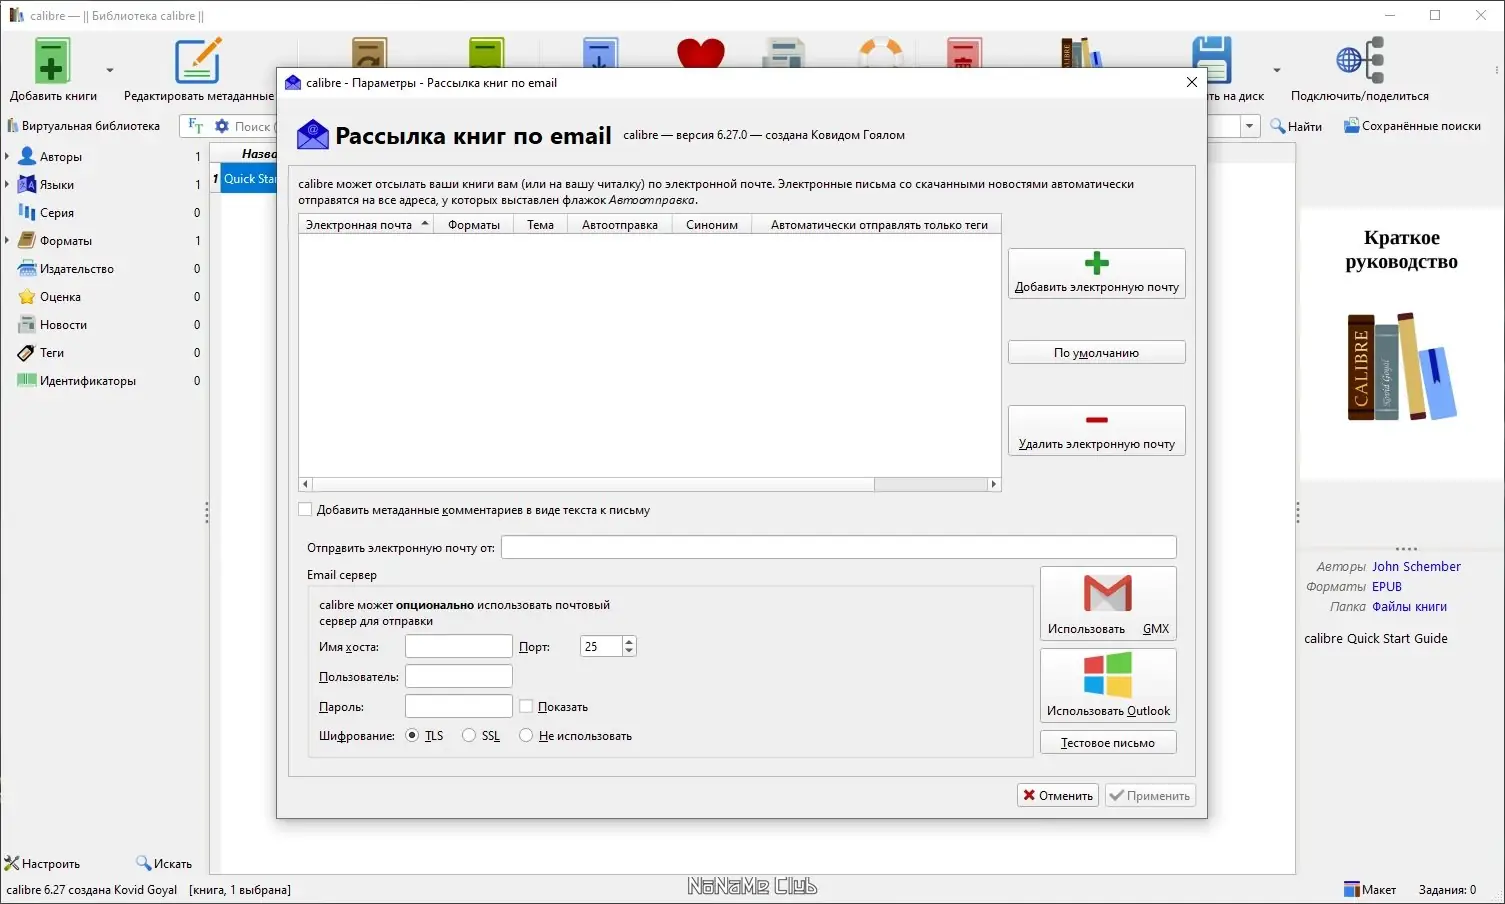Click the email table horizontal scrollbar
The width and height of the screenshot is (1505, 904).
(593, 484)
